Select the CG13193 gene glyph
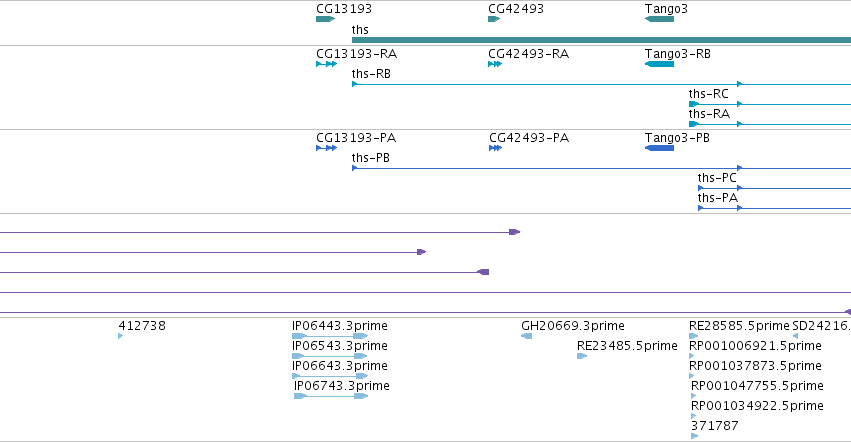Viewport: 851px width, 442px height. coord(326,19)
